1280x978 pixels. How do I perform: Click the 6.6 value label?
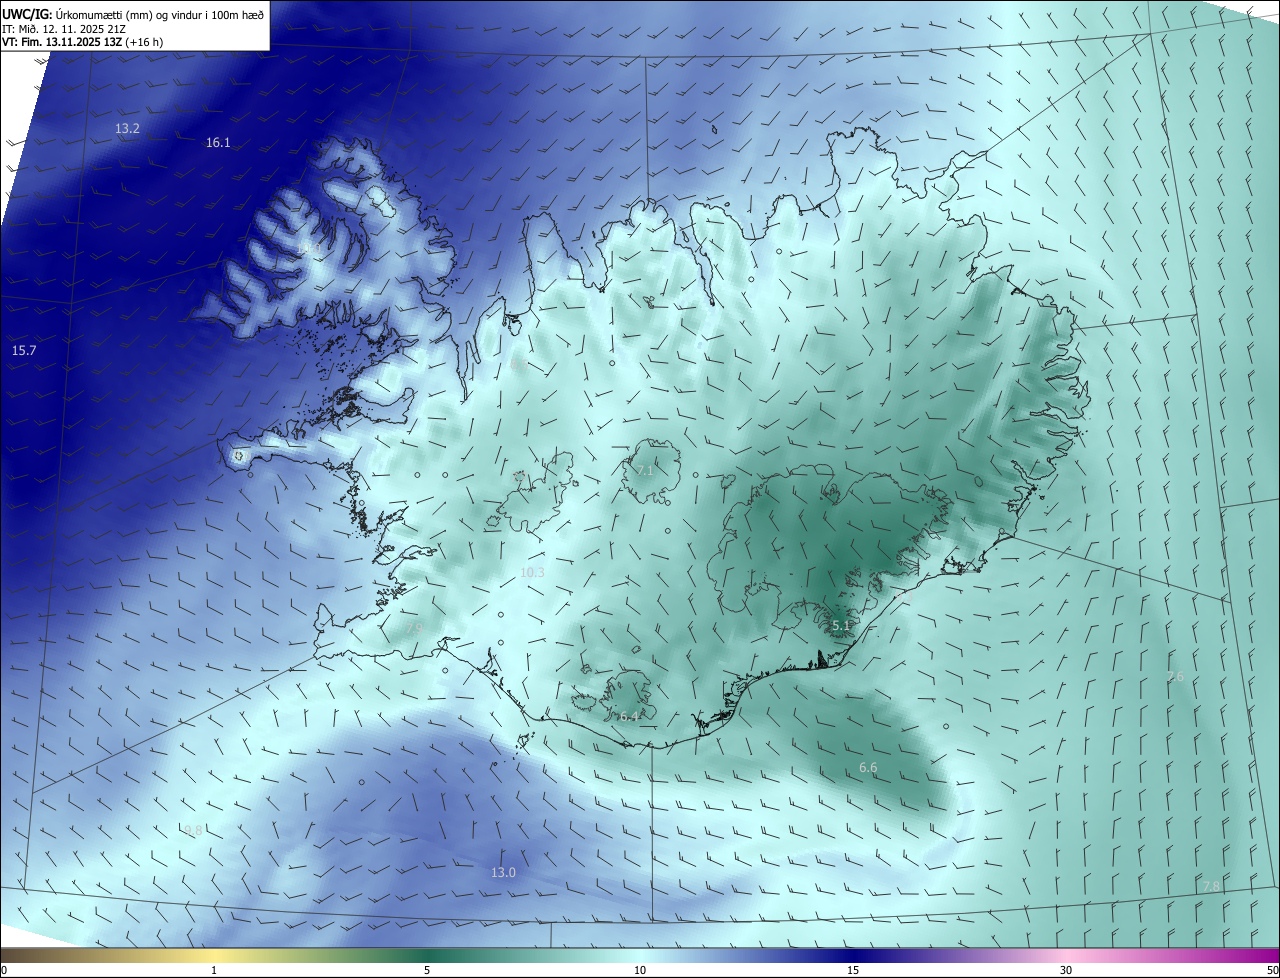tap(868, 768)
